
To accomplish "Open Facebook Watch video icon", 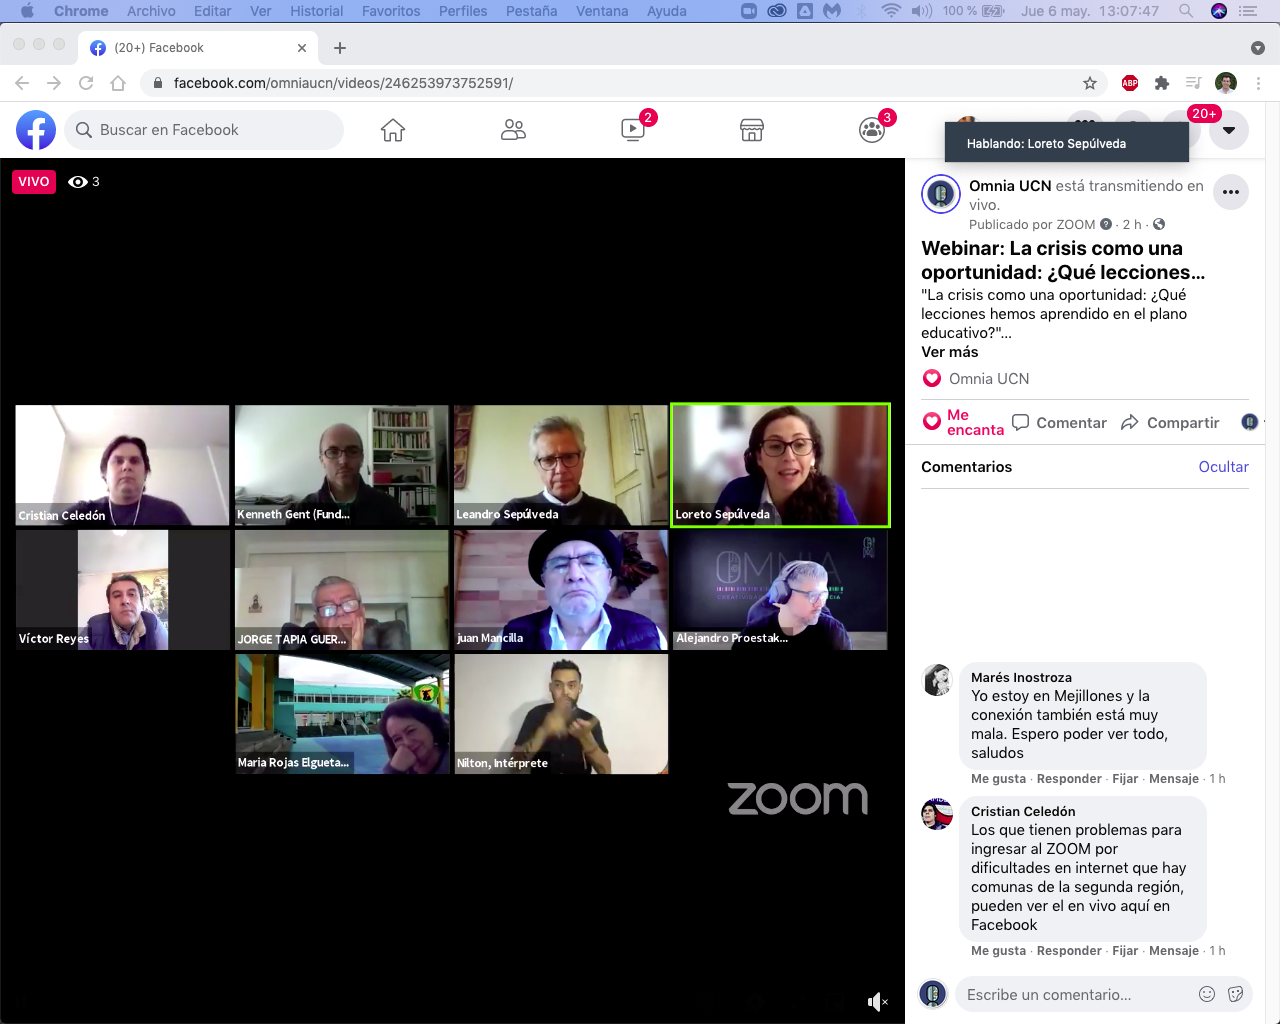I will click(633, 130).
